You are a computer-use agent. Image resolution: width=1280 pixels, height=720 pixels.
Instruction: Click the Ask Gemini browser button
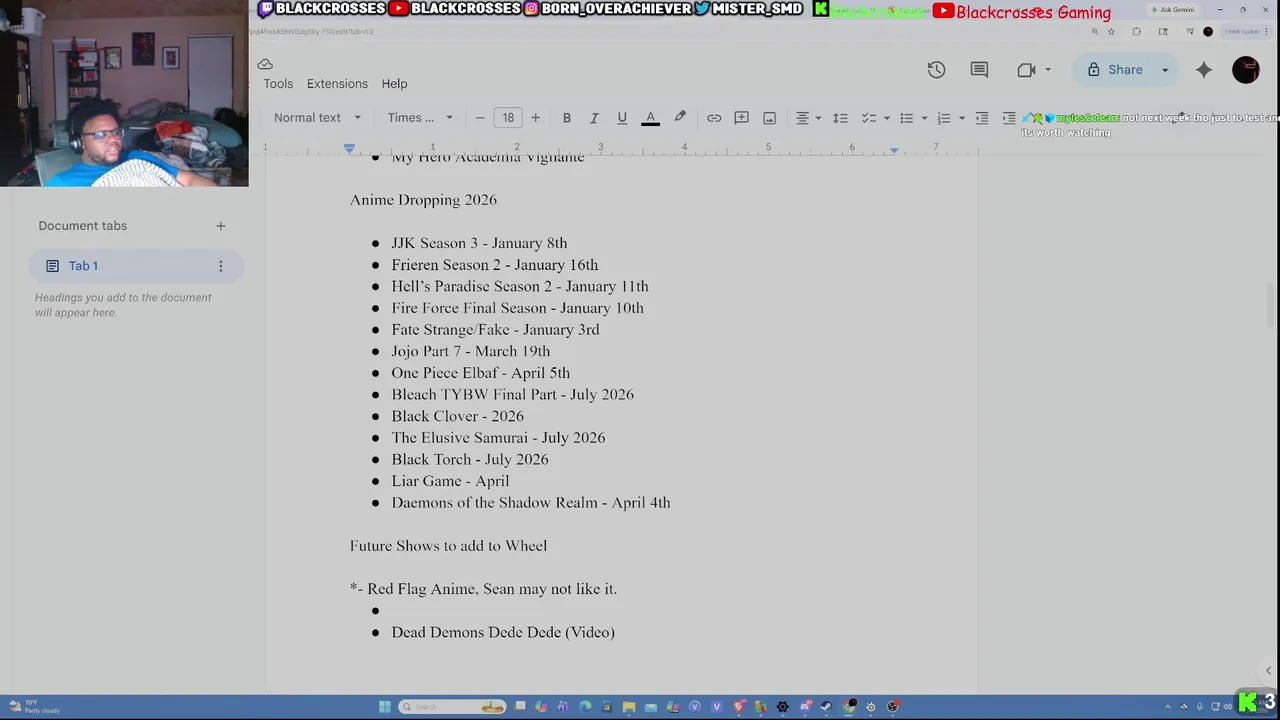[x=1172, y=10]
